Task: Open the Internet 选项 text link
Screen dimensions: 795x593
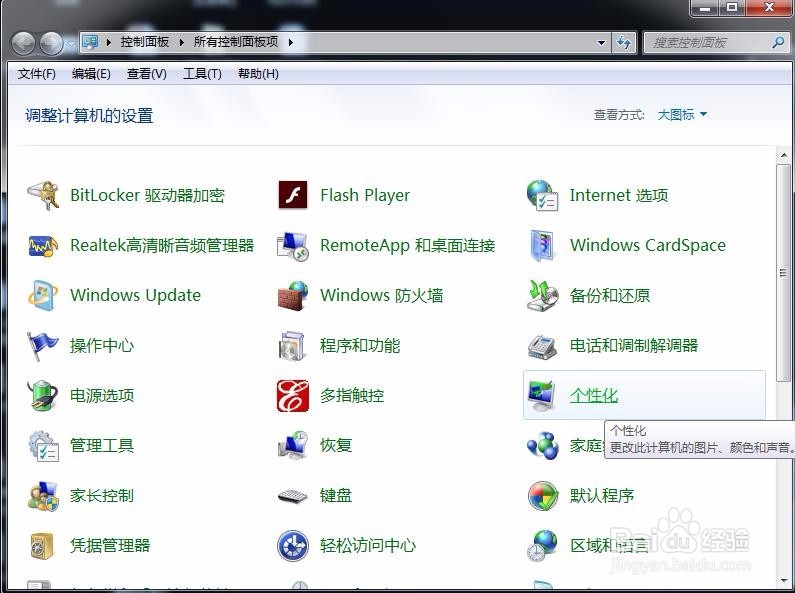Action: pyautogui.click(x=619, y=195)
